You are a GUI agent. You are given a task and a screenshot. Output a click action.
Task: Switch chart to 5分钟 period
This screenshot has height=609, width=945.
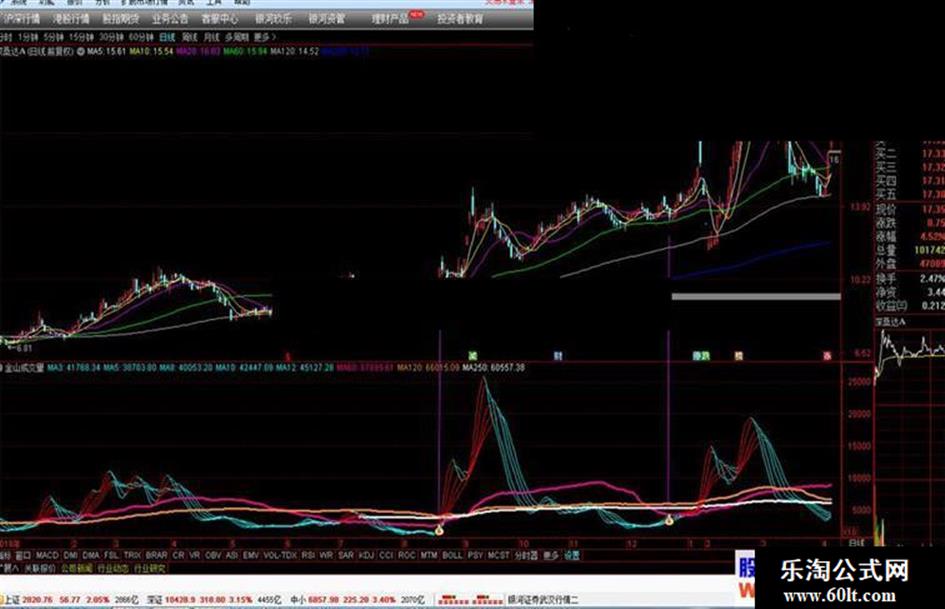[x=53, y=37]
